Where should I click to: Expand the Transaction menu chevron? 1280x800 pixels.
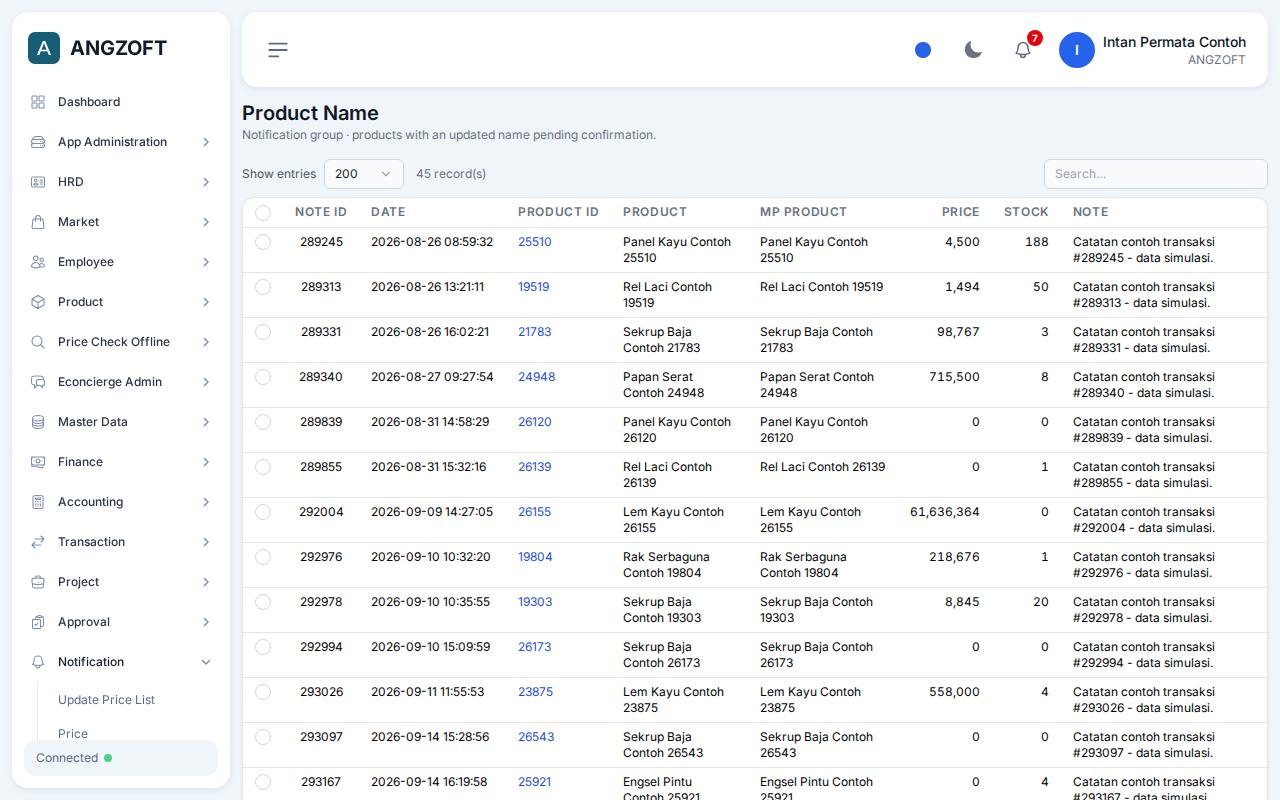click(206, 542)
